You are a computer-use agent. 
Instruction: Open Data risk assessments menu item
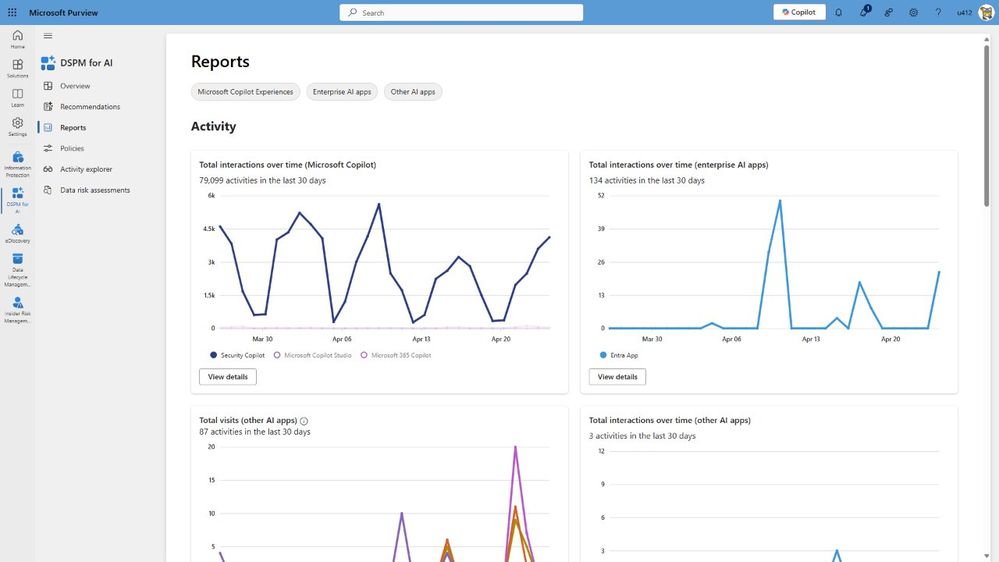[95, 190]
